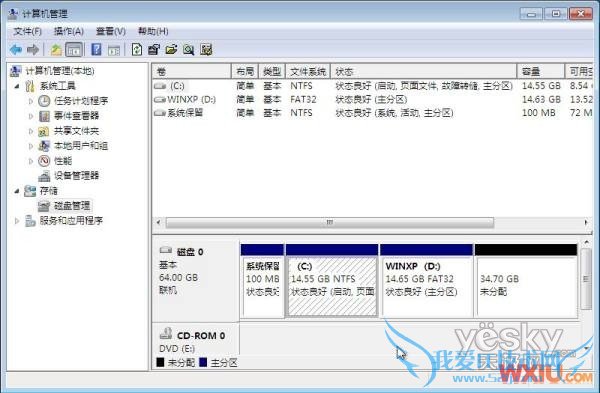Select the 事件查看器 icon

tap(44, 116)
